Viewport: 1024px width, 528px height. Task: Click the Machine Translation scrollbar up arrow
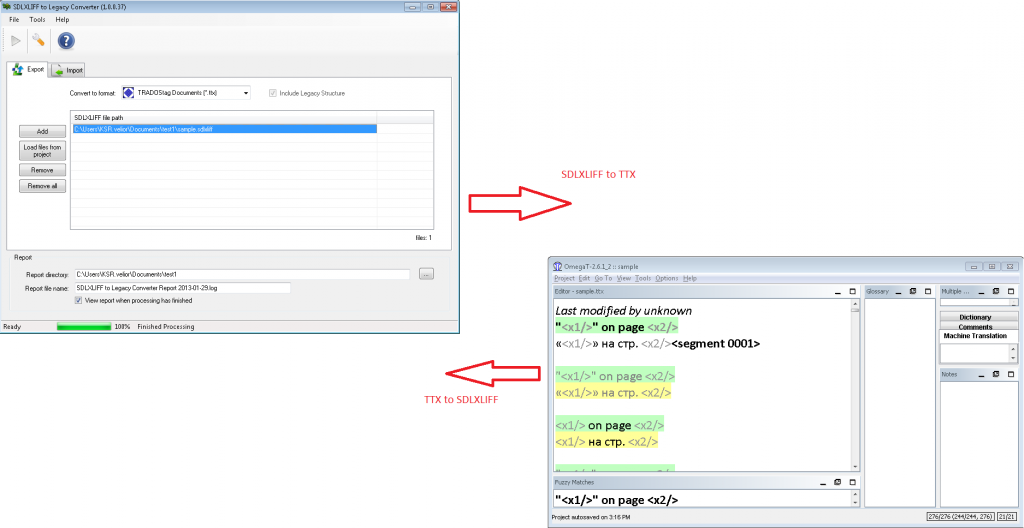click(1013, 349)
